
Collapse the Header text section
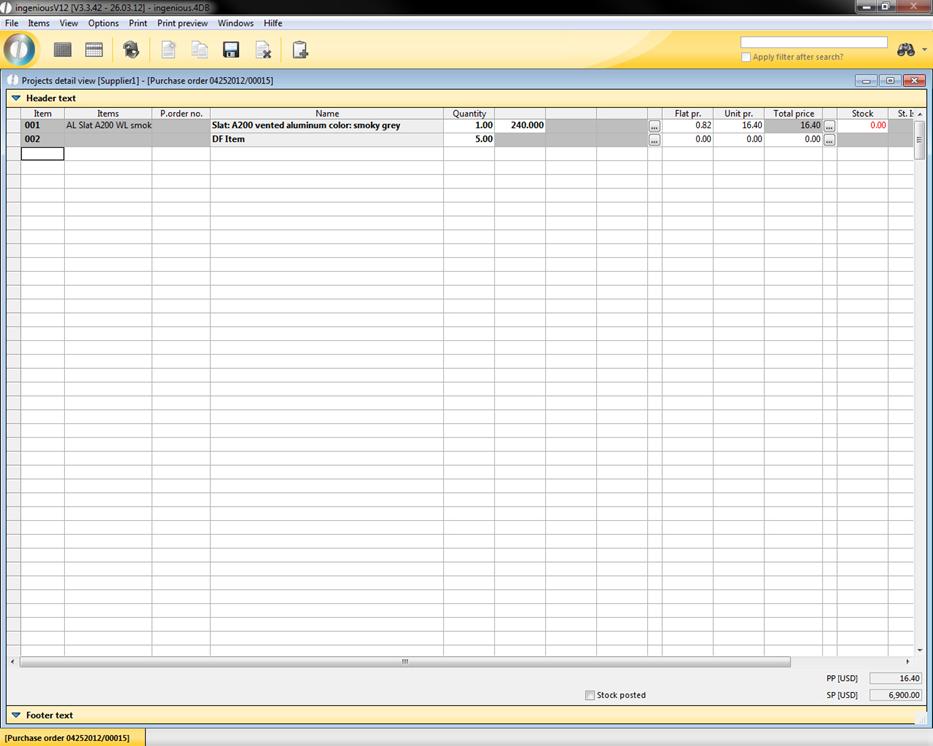coord(16,98)
